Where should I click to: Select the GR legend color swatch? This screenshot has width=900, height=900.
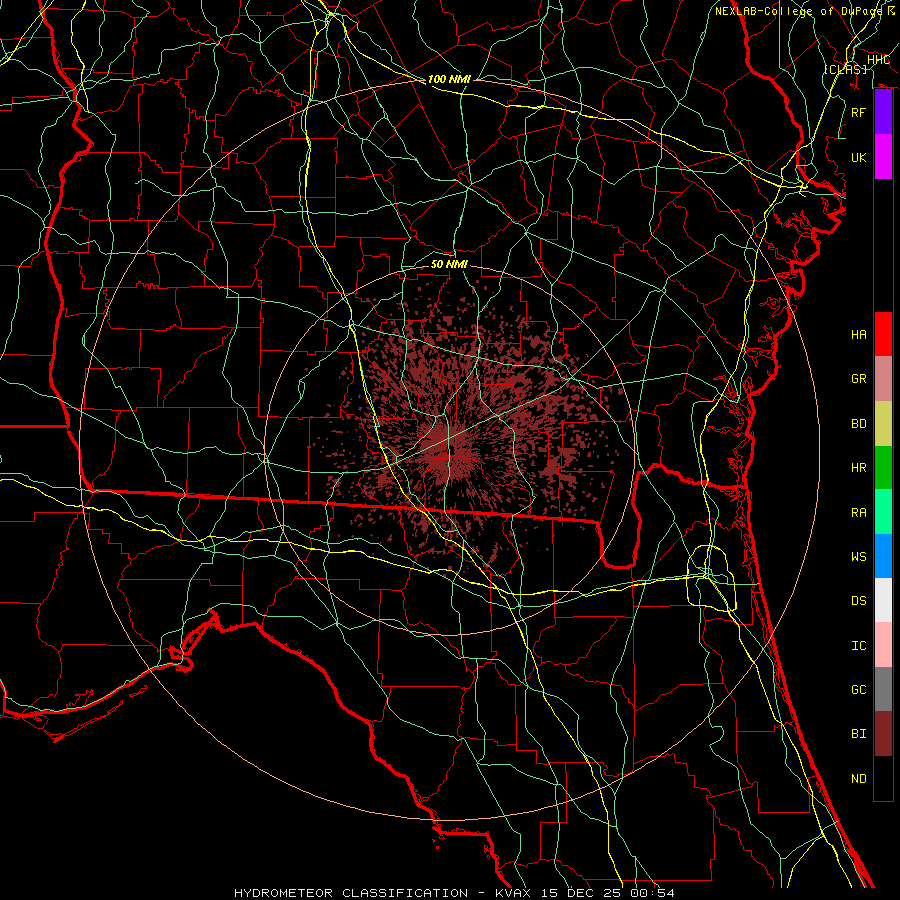tap(883, 379)
